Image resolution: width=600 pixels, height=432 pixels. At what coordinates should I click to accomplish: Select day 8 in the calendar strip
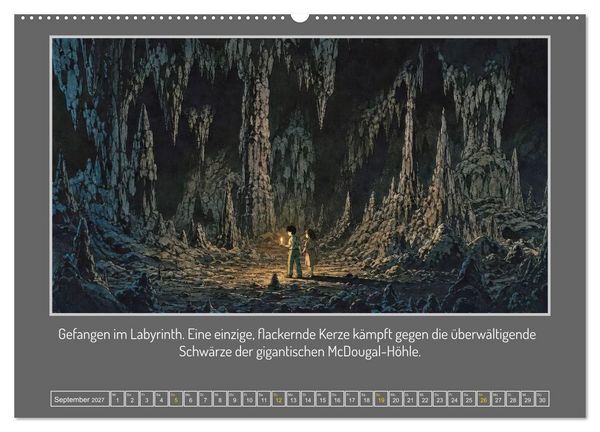[220, 399]
